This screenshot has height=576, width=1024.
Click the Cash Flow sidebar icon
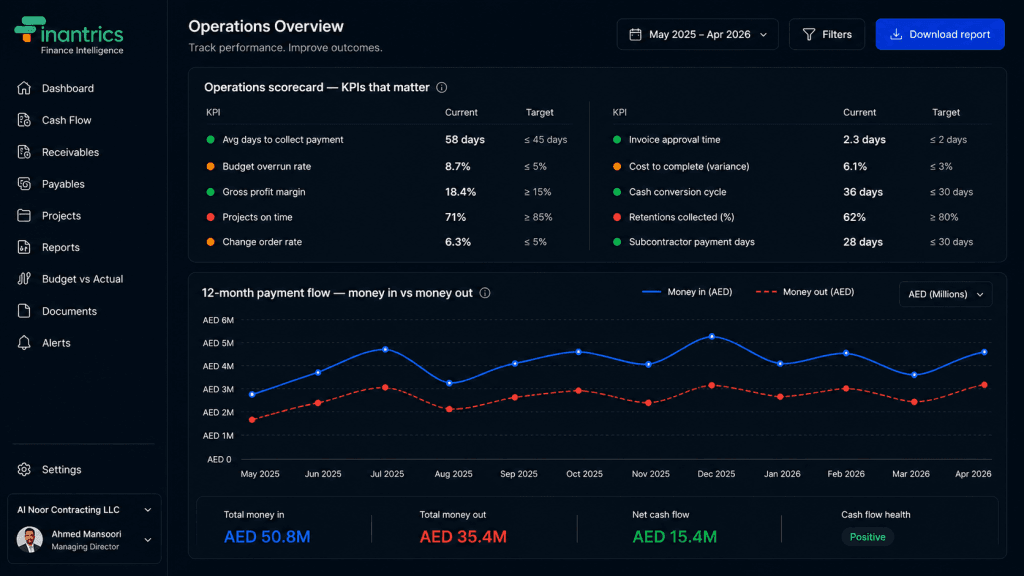[24, 120]
